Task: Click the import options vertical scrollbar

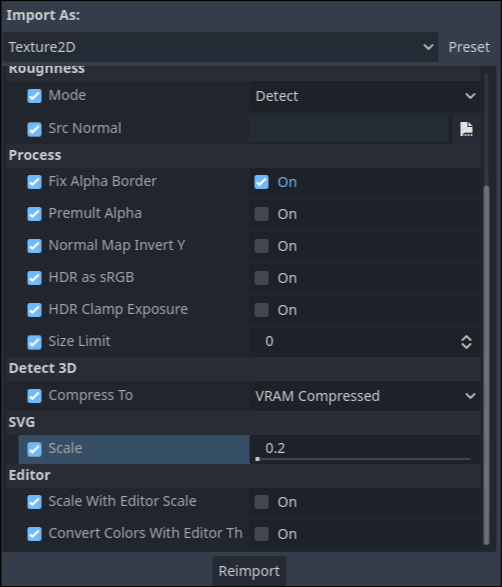Action: [x=486, y=365]
